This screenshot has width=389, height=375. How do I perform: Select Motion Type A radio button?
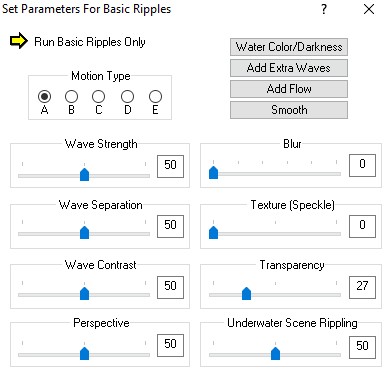click(44, 97)
